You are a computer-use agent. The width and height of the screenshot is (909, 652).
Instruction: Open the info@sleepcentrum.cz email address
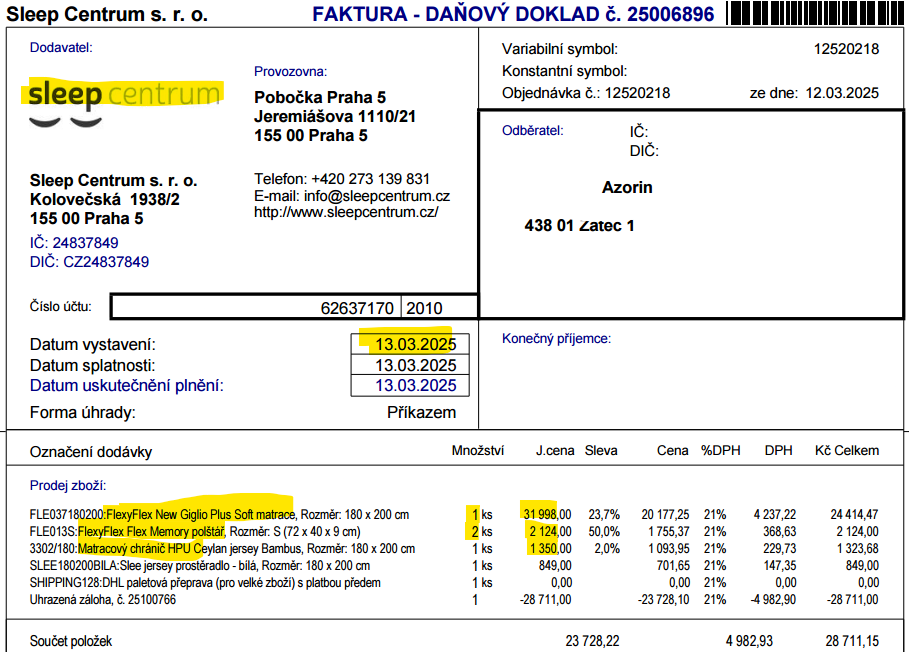(377, 196)
